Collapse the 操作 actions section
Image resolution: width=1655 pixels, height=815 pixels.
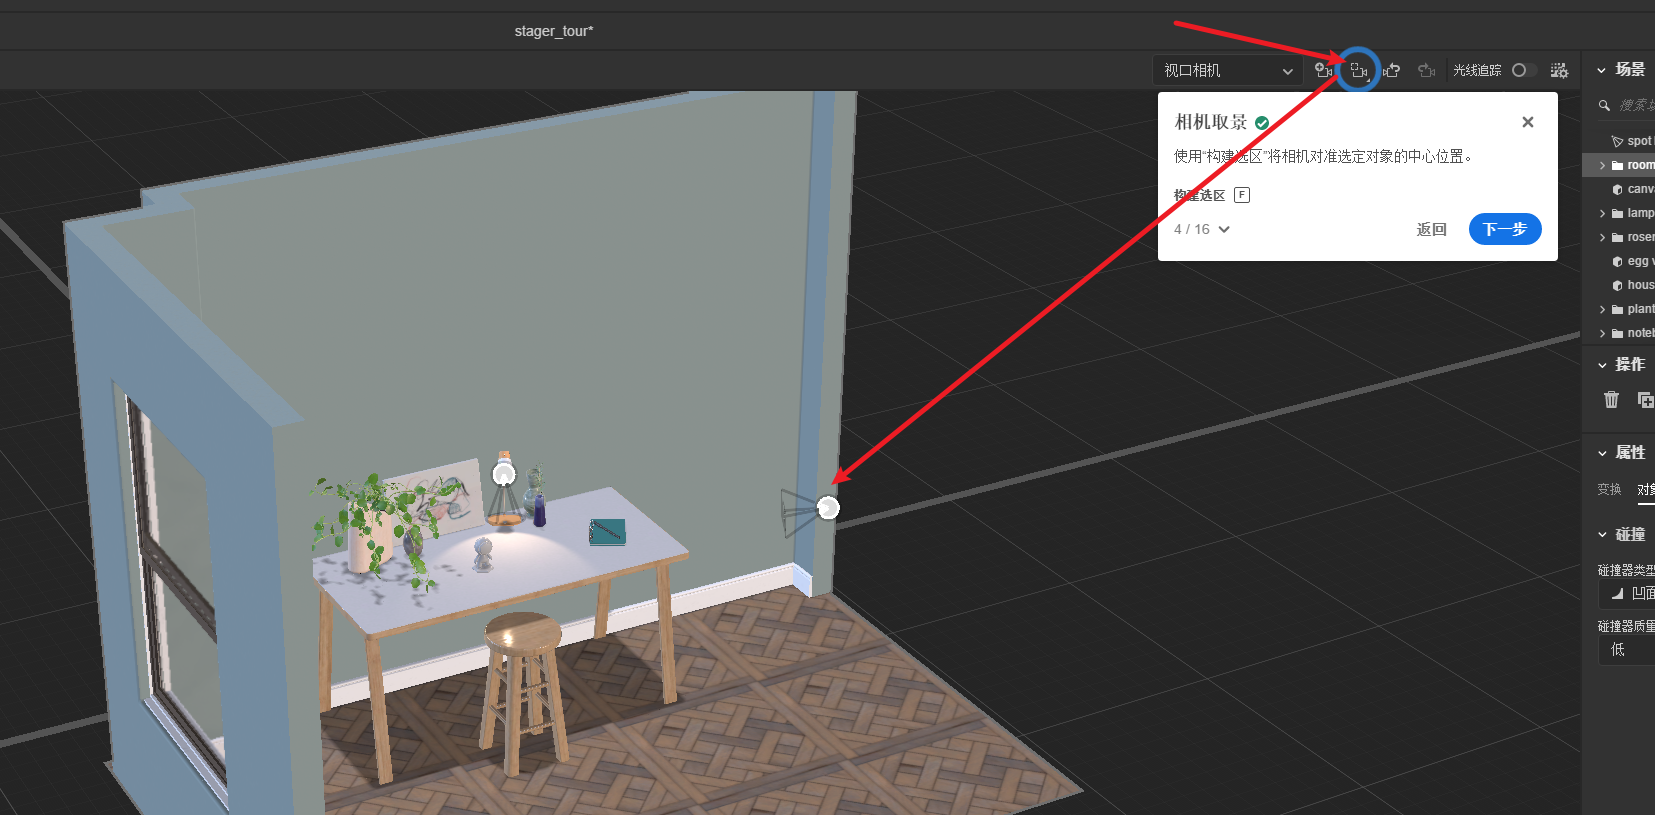coord(1602,365)
